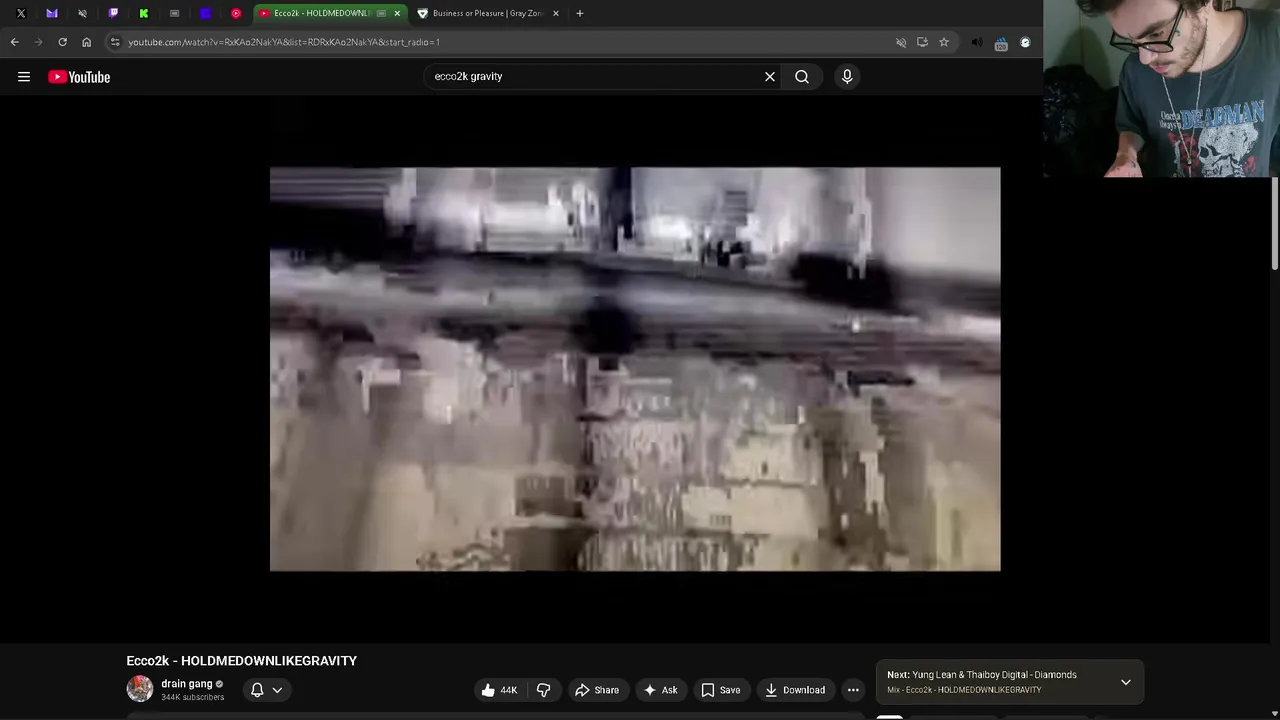Close the Business or Pleasure tab

556,13
